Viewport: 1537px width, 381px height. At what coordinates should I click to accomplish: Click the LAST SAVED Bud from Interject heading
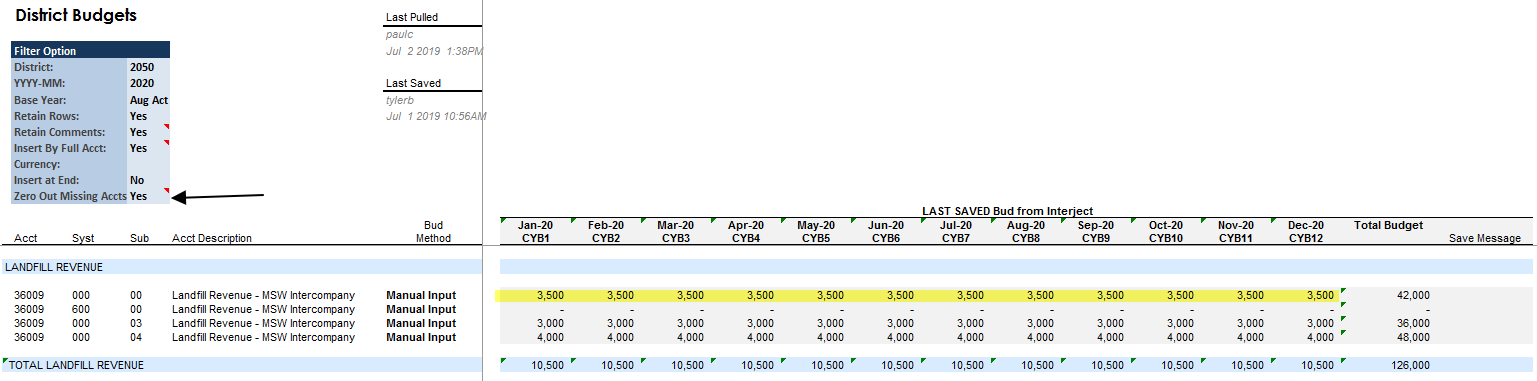click(x=1007, y=211)
